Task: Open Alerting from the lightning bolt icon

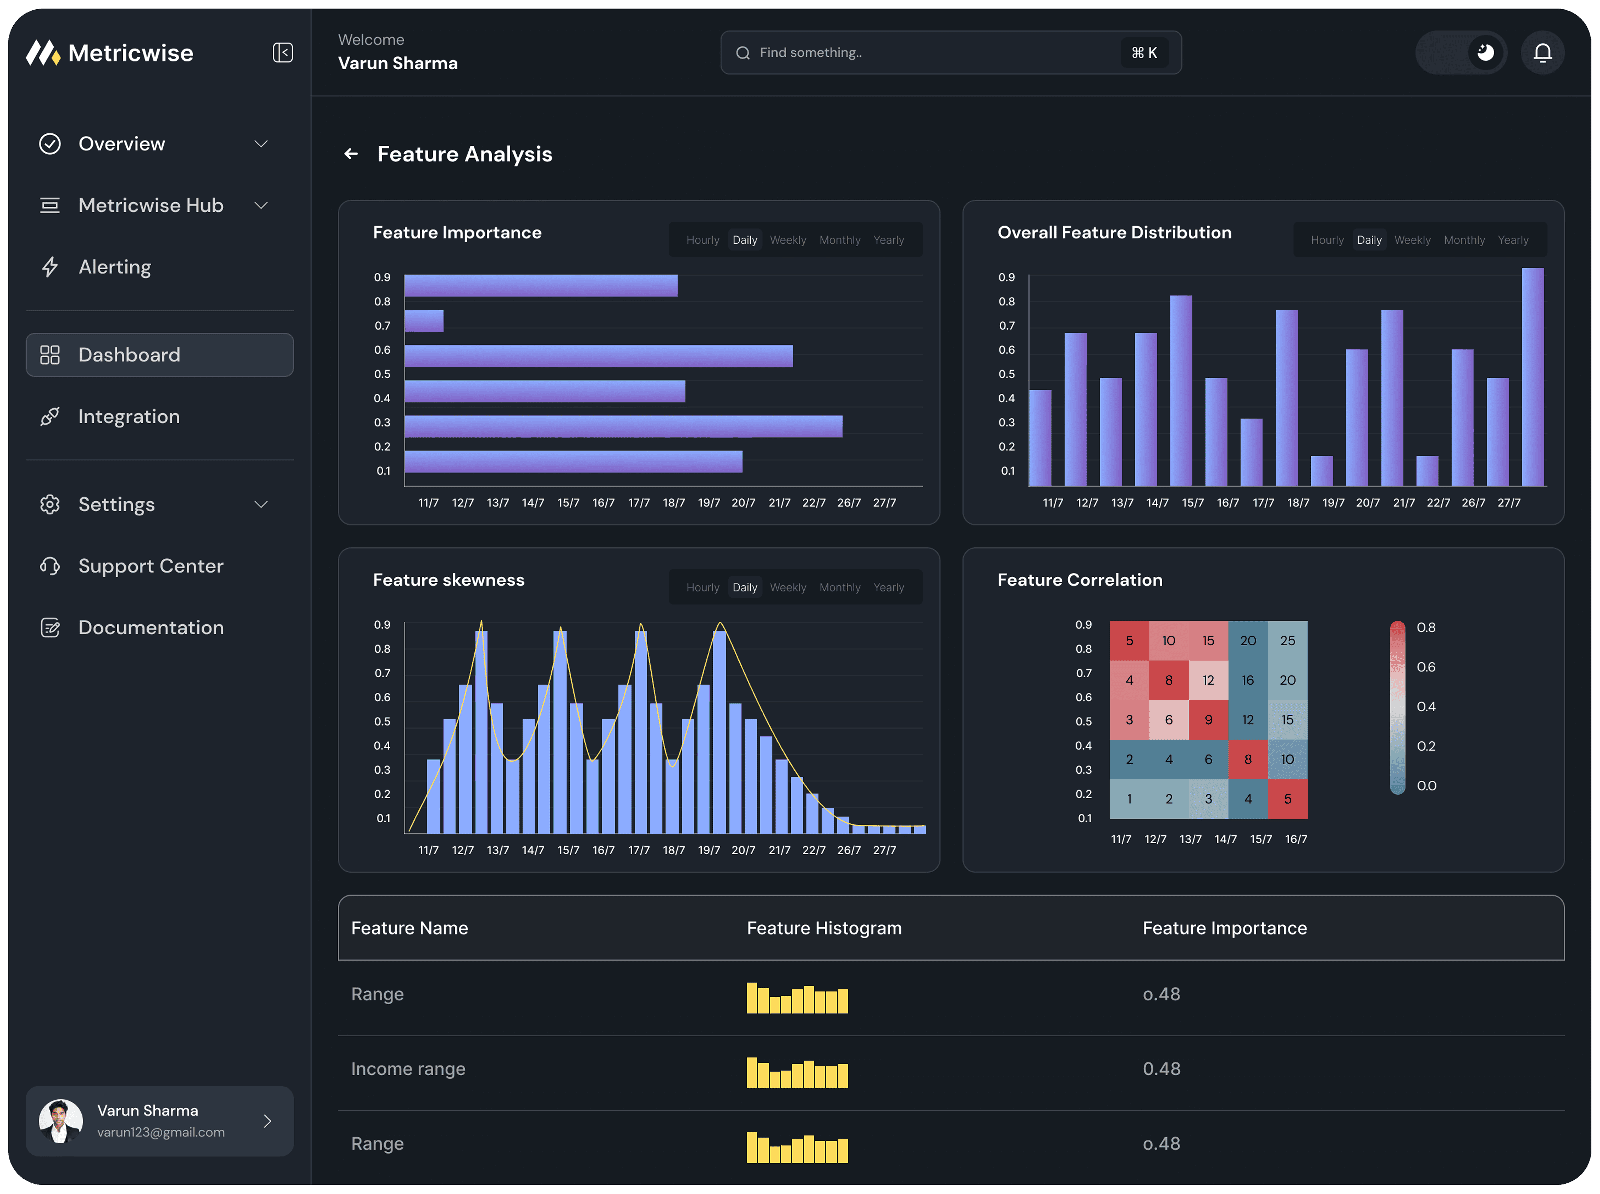Action: click(50, 267)
